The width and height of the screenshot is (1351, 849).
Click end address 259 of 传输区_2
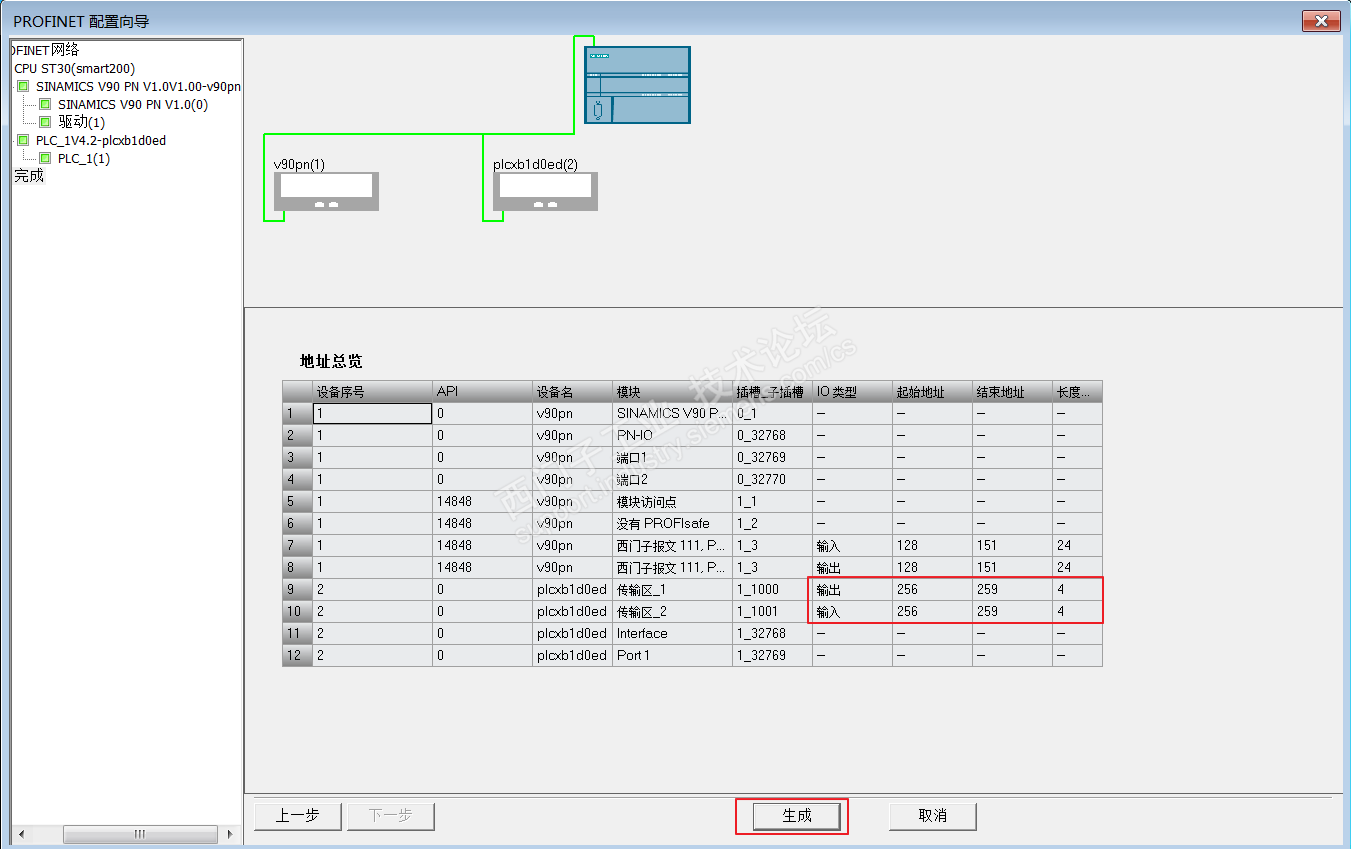[x=1013, y=611]
